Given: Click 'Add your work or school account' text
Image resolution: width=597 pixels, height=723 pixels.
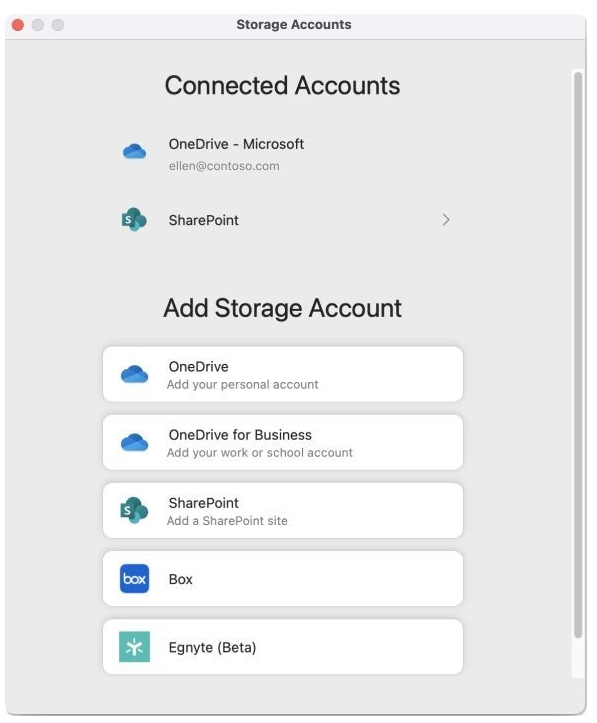Looking at the screenshot, I should (260, 453).
